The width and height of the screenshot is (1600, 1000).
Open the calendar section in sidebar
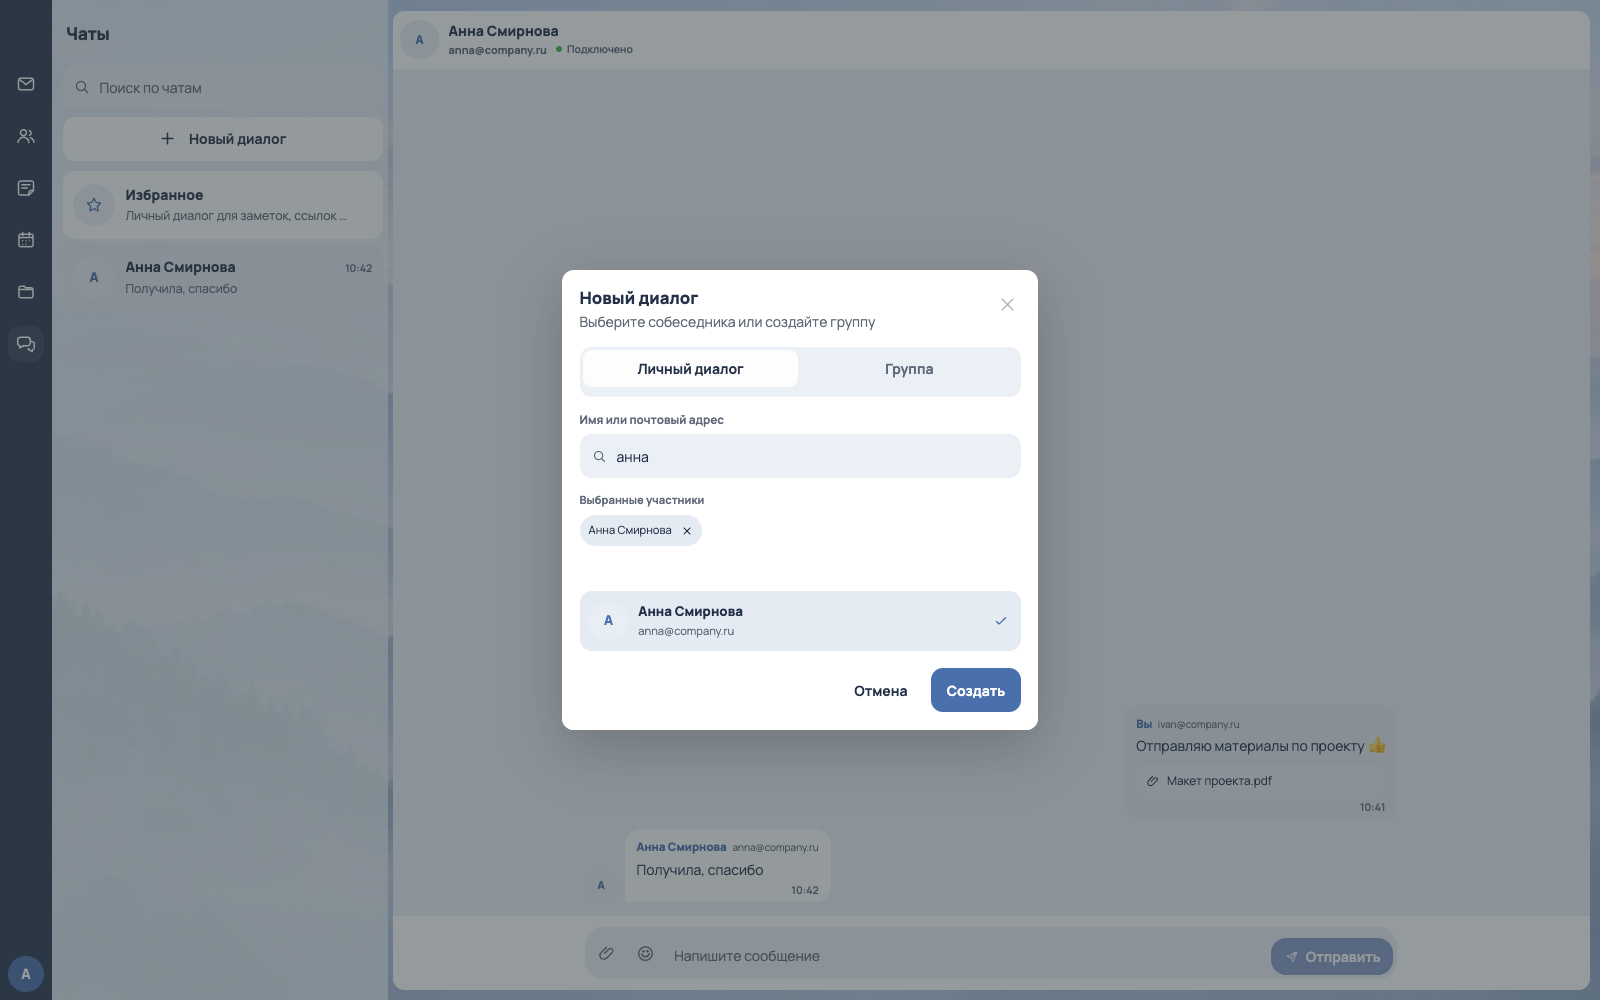click(x=26, y=240)
